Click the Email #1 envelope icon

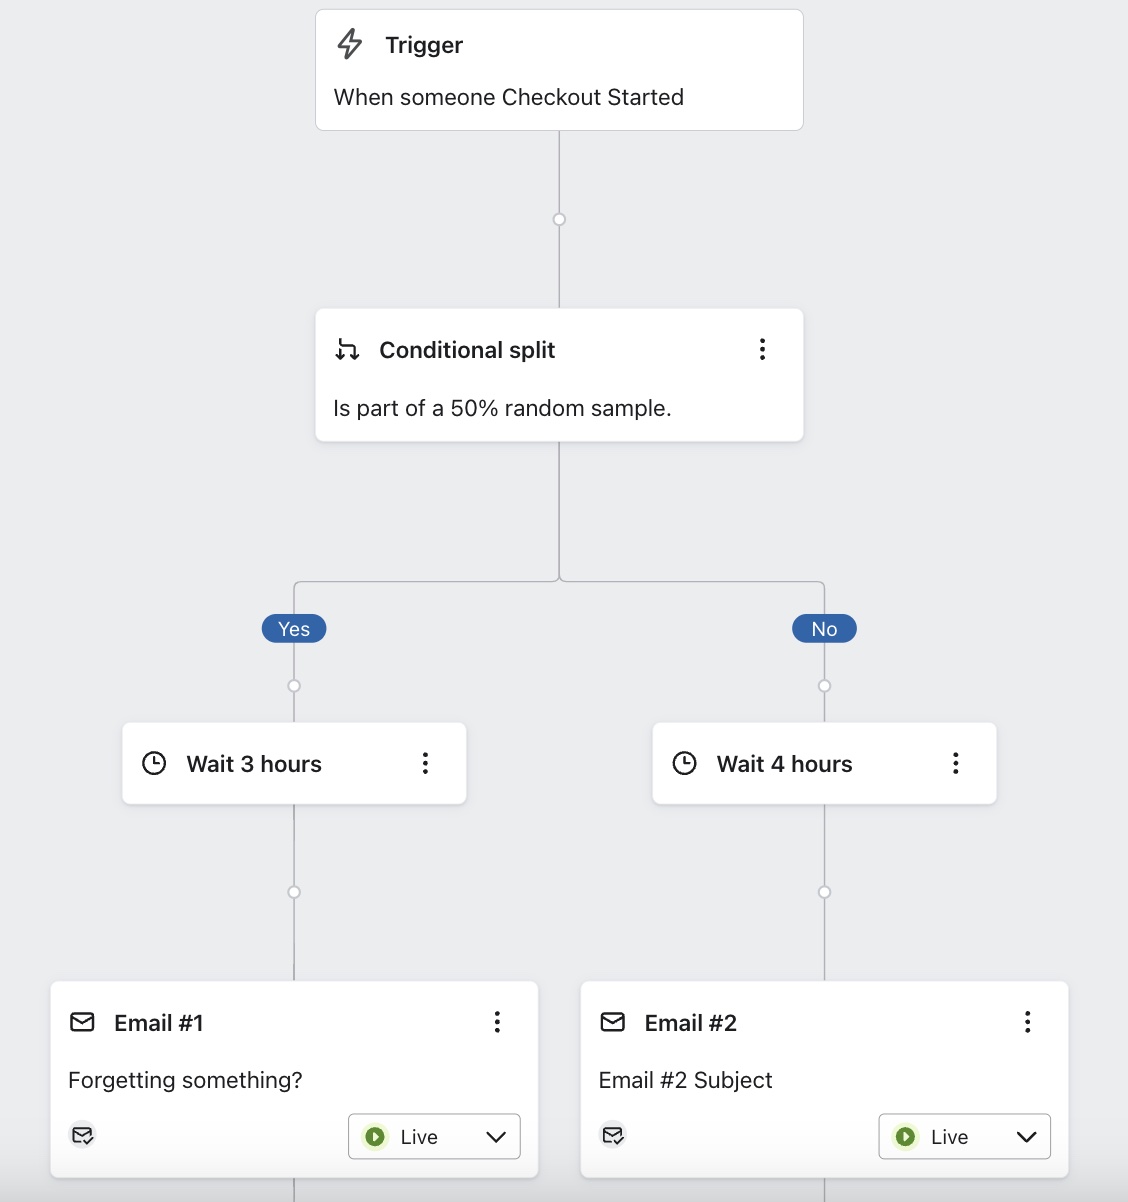(82, 1022)
